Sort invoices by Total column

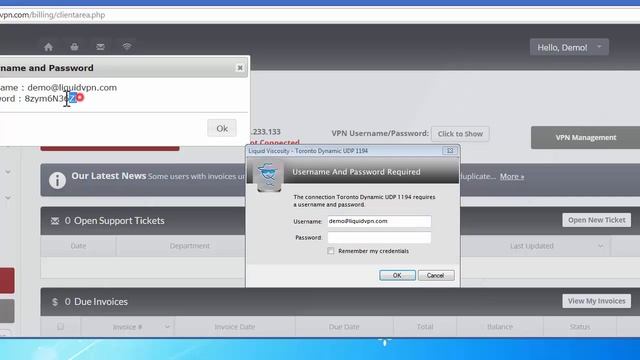click(425, 327)
